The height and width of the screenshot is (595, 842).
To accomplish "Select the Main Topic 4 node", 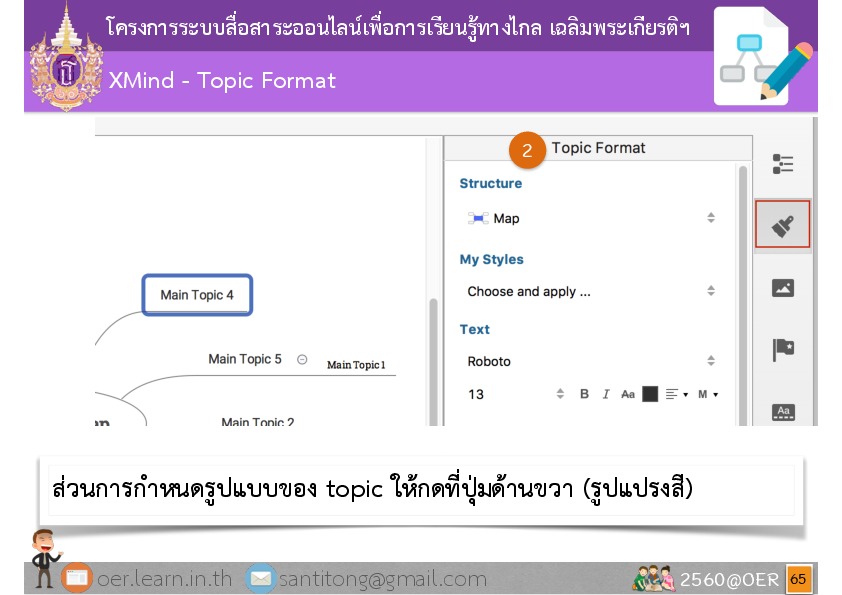I will (197, 295).
